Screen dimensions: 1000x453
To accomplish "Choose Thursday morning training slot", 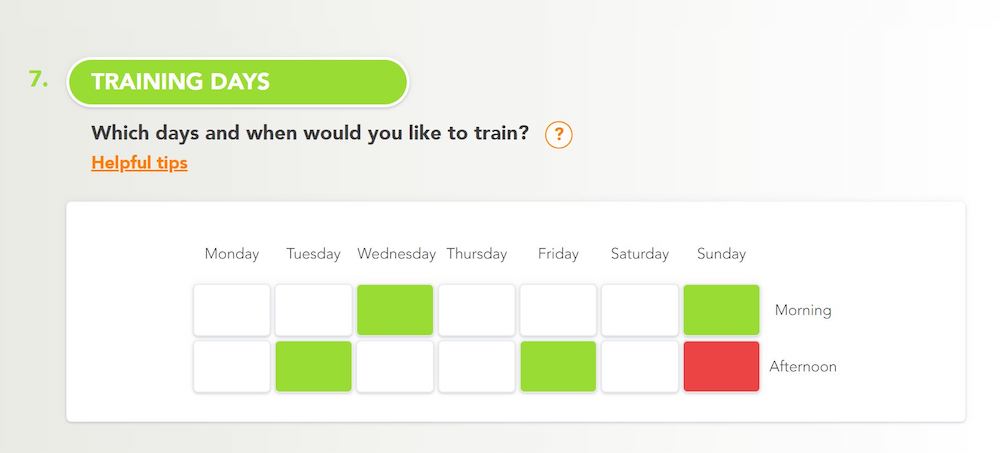I will tap(476, 310).
